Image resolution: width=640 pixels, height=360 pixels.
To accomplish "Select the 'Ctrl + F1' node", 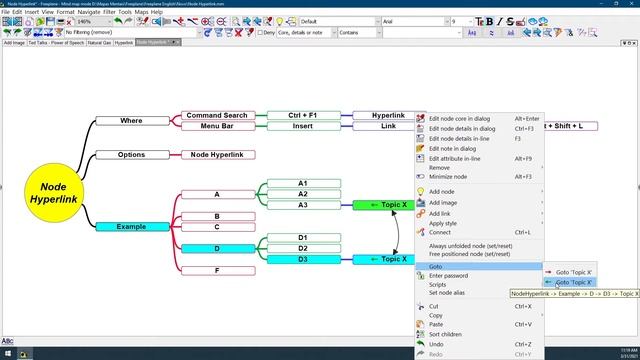I will coord(304,116).
